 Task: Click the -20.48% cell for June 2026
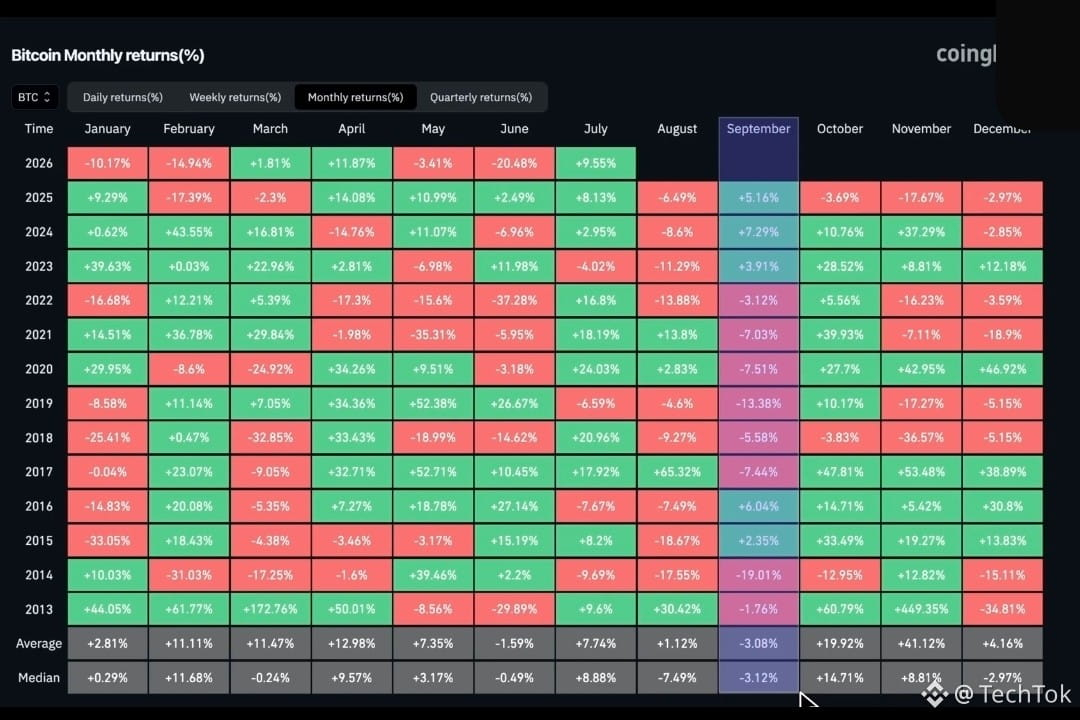[x=515, y=163]
